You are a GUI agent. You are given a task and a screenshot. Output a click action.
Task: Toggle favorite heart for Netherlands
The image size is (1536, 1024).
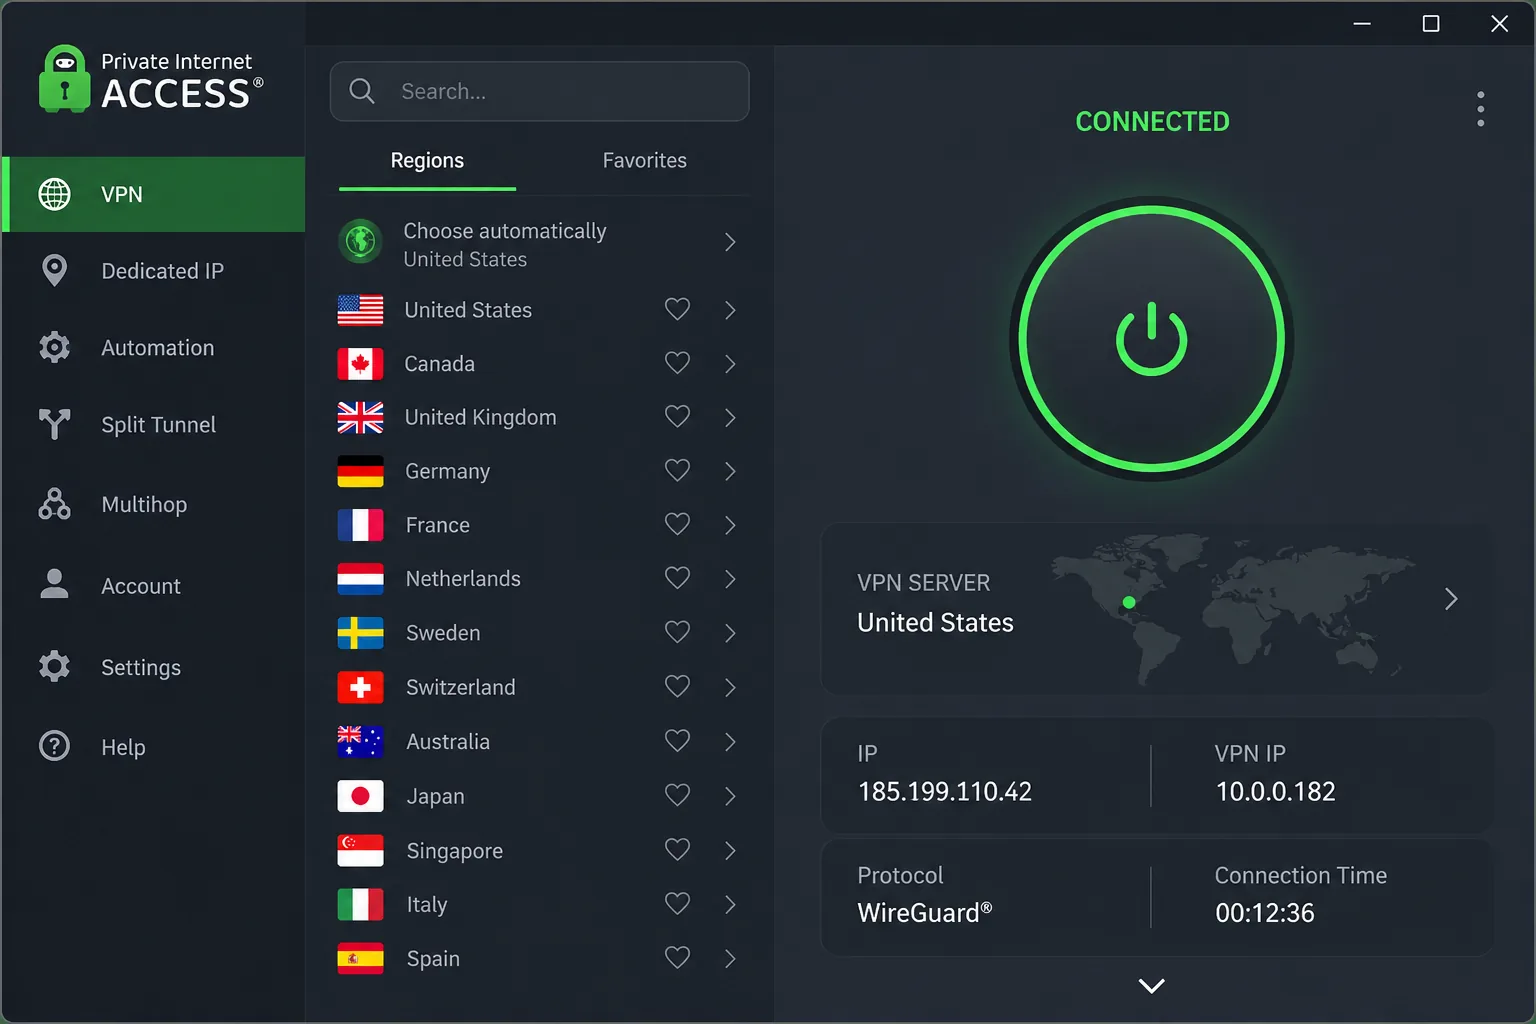[x=677, y=578]
